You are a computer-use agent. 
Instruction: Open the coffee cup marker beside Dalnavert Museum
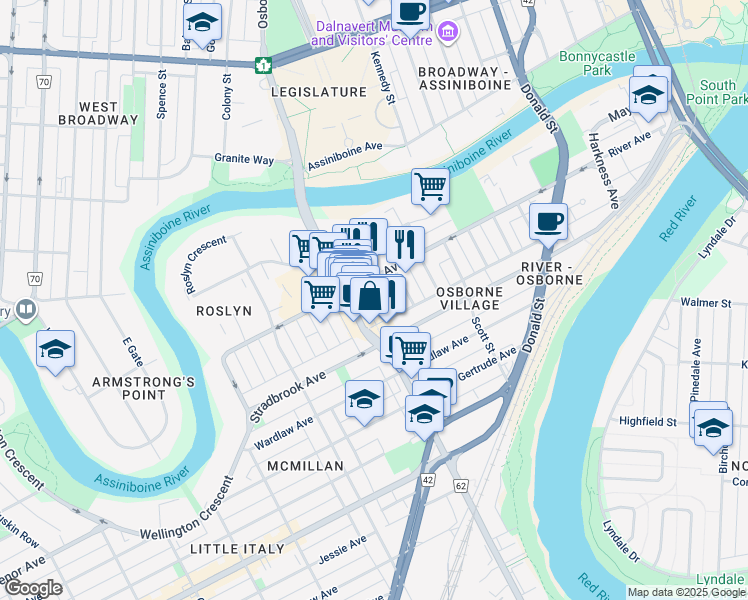[x=410, y=17]
